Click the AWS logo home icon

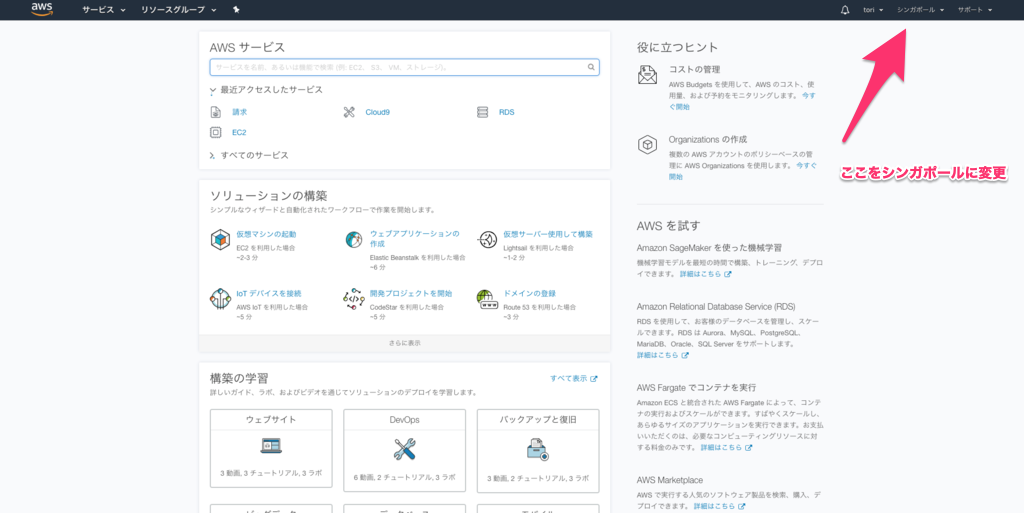pos(42,9)
